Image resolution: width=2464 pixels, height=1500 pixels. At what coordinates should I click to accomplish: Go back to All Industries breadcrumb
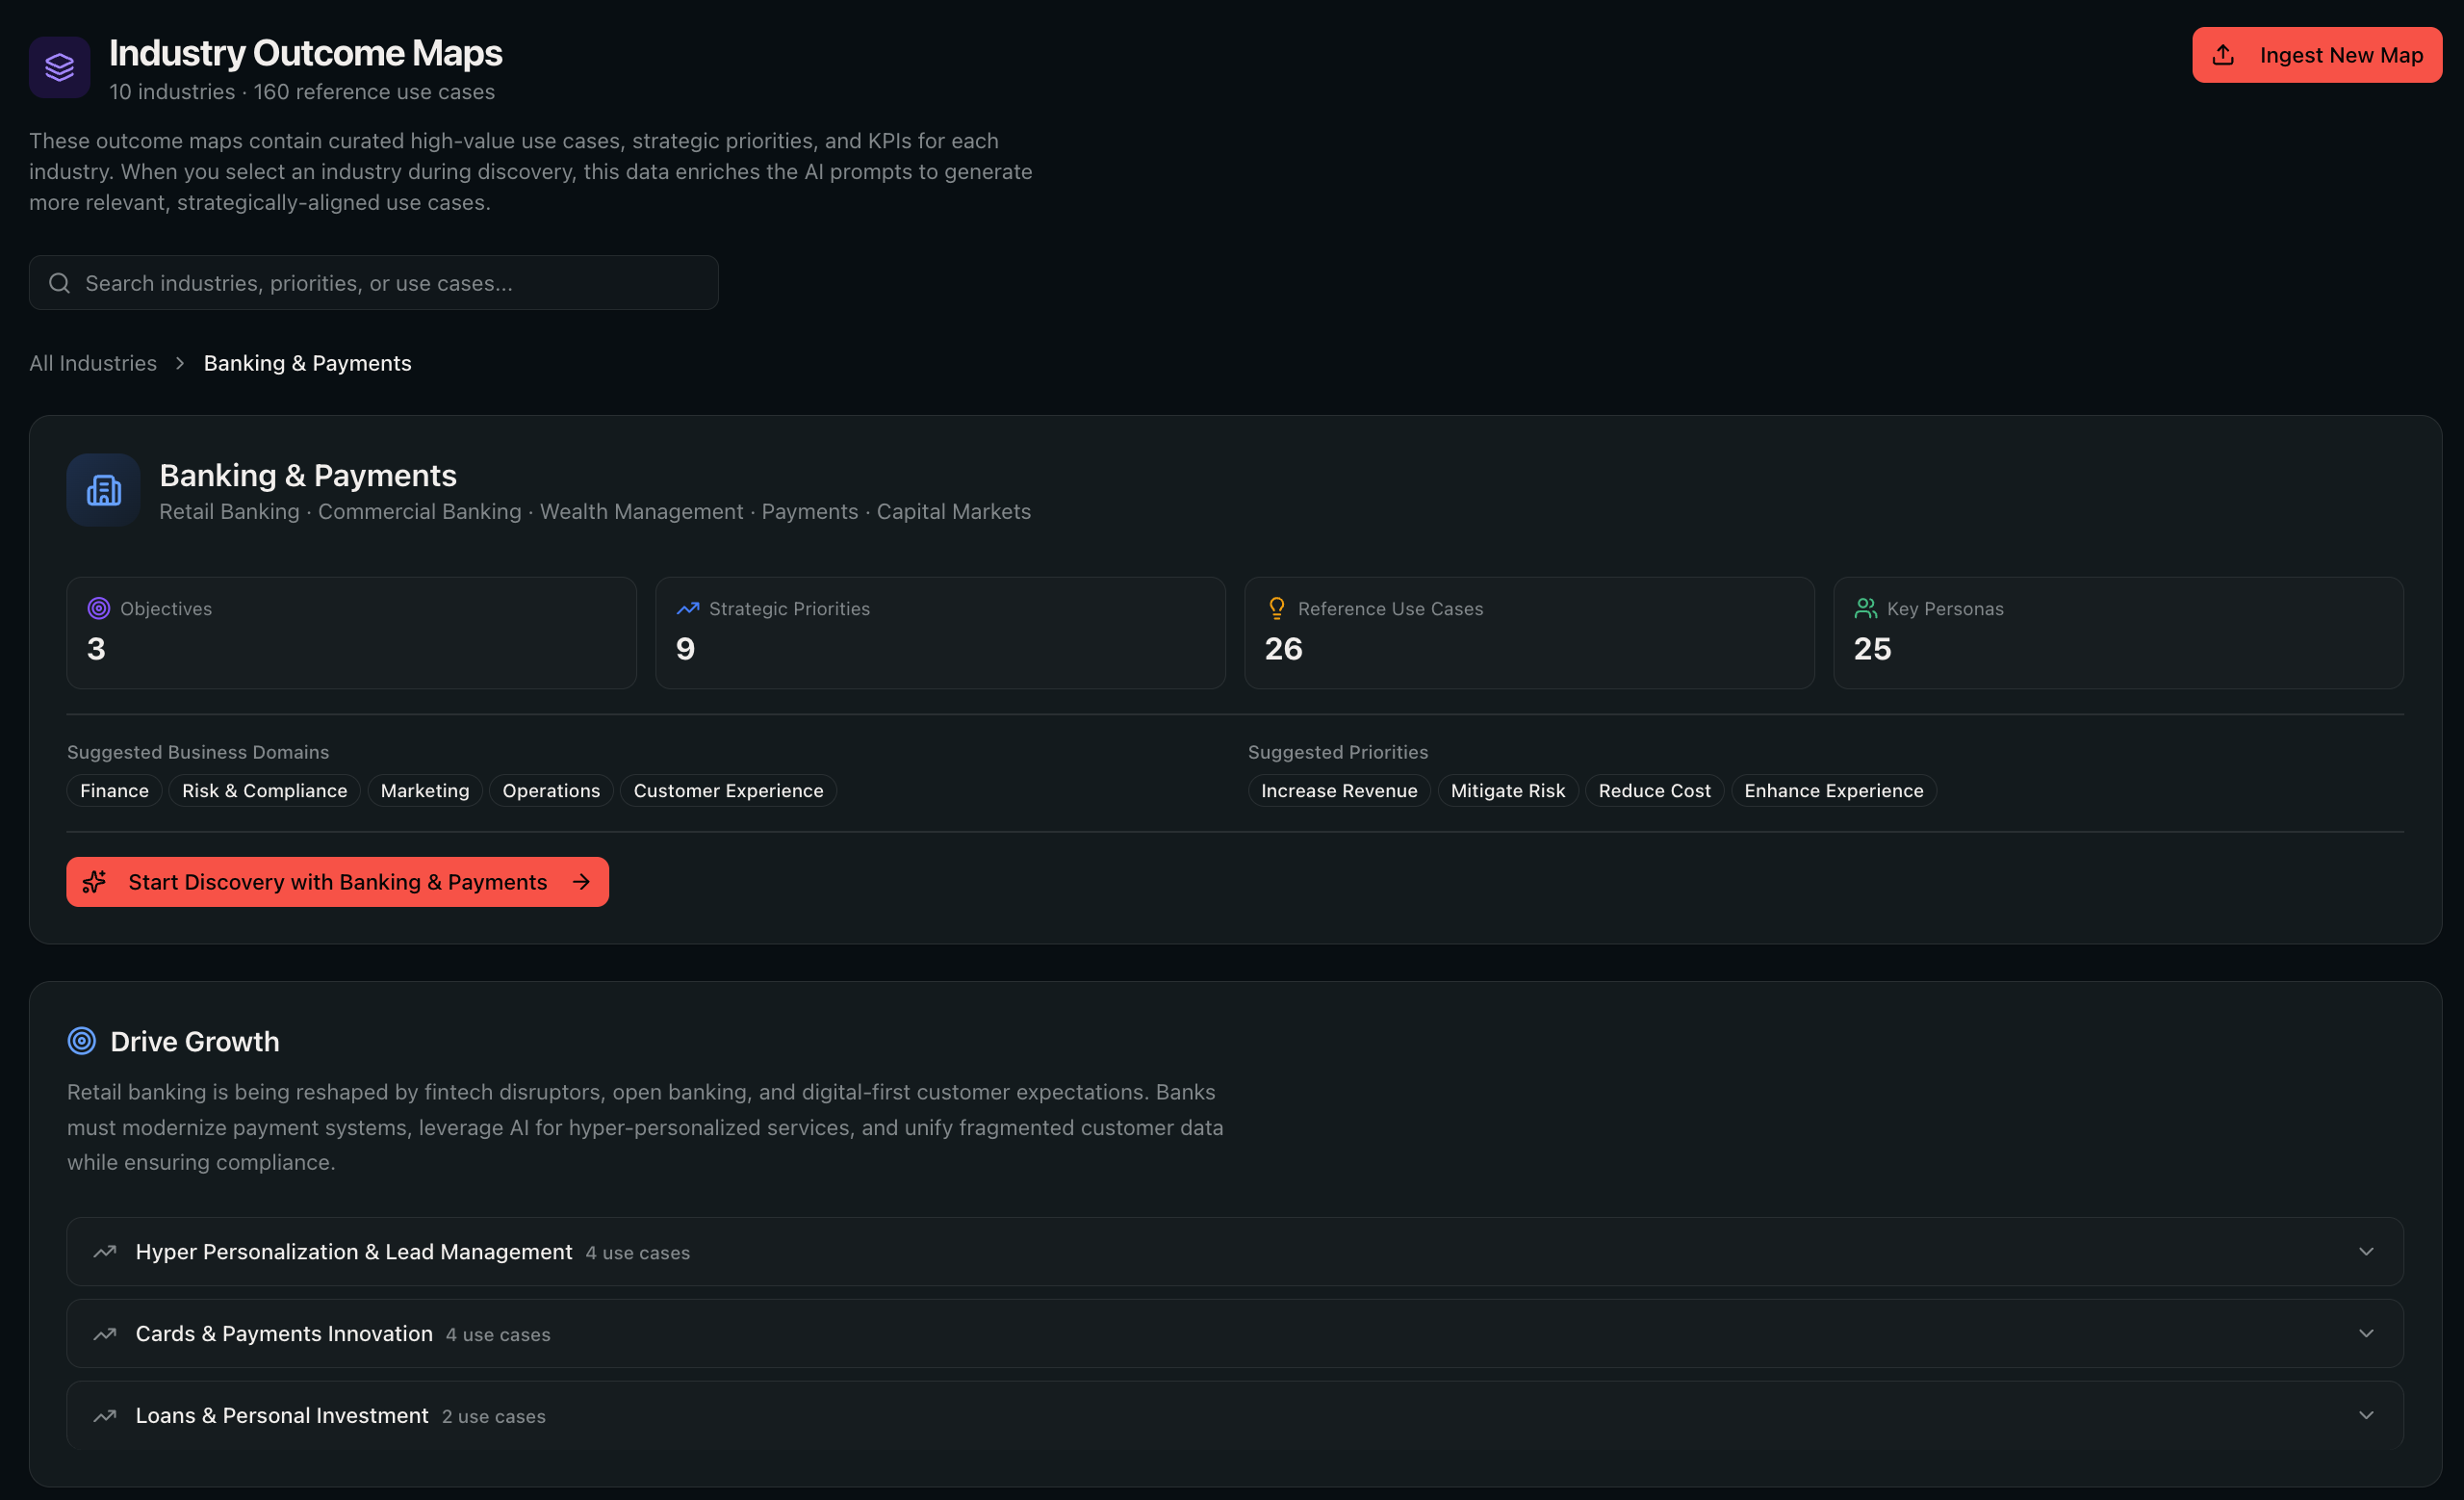(x=93, y=363)
